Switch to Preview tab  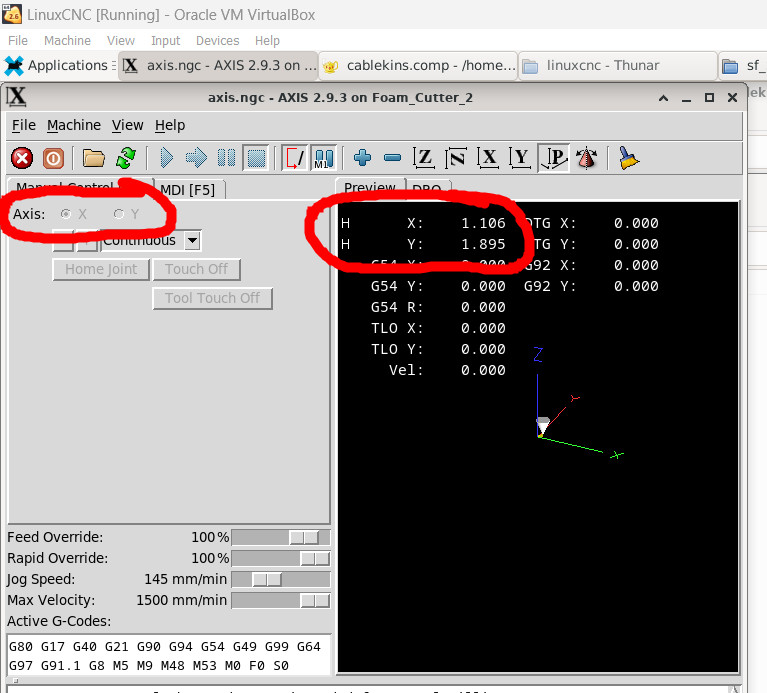pyautogui.click(x=370, y=187)
